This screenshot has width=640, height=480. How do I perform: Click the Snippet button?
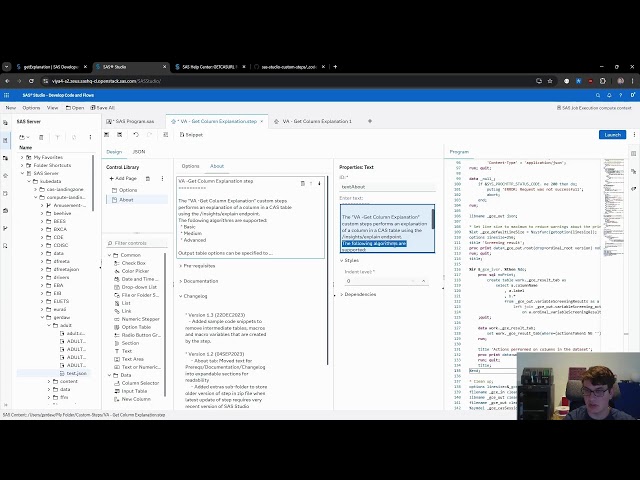coord(191,135)
